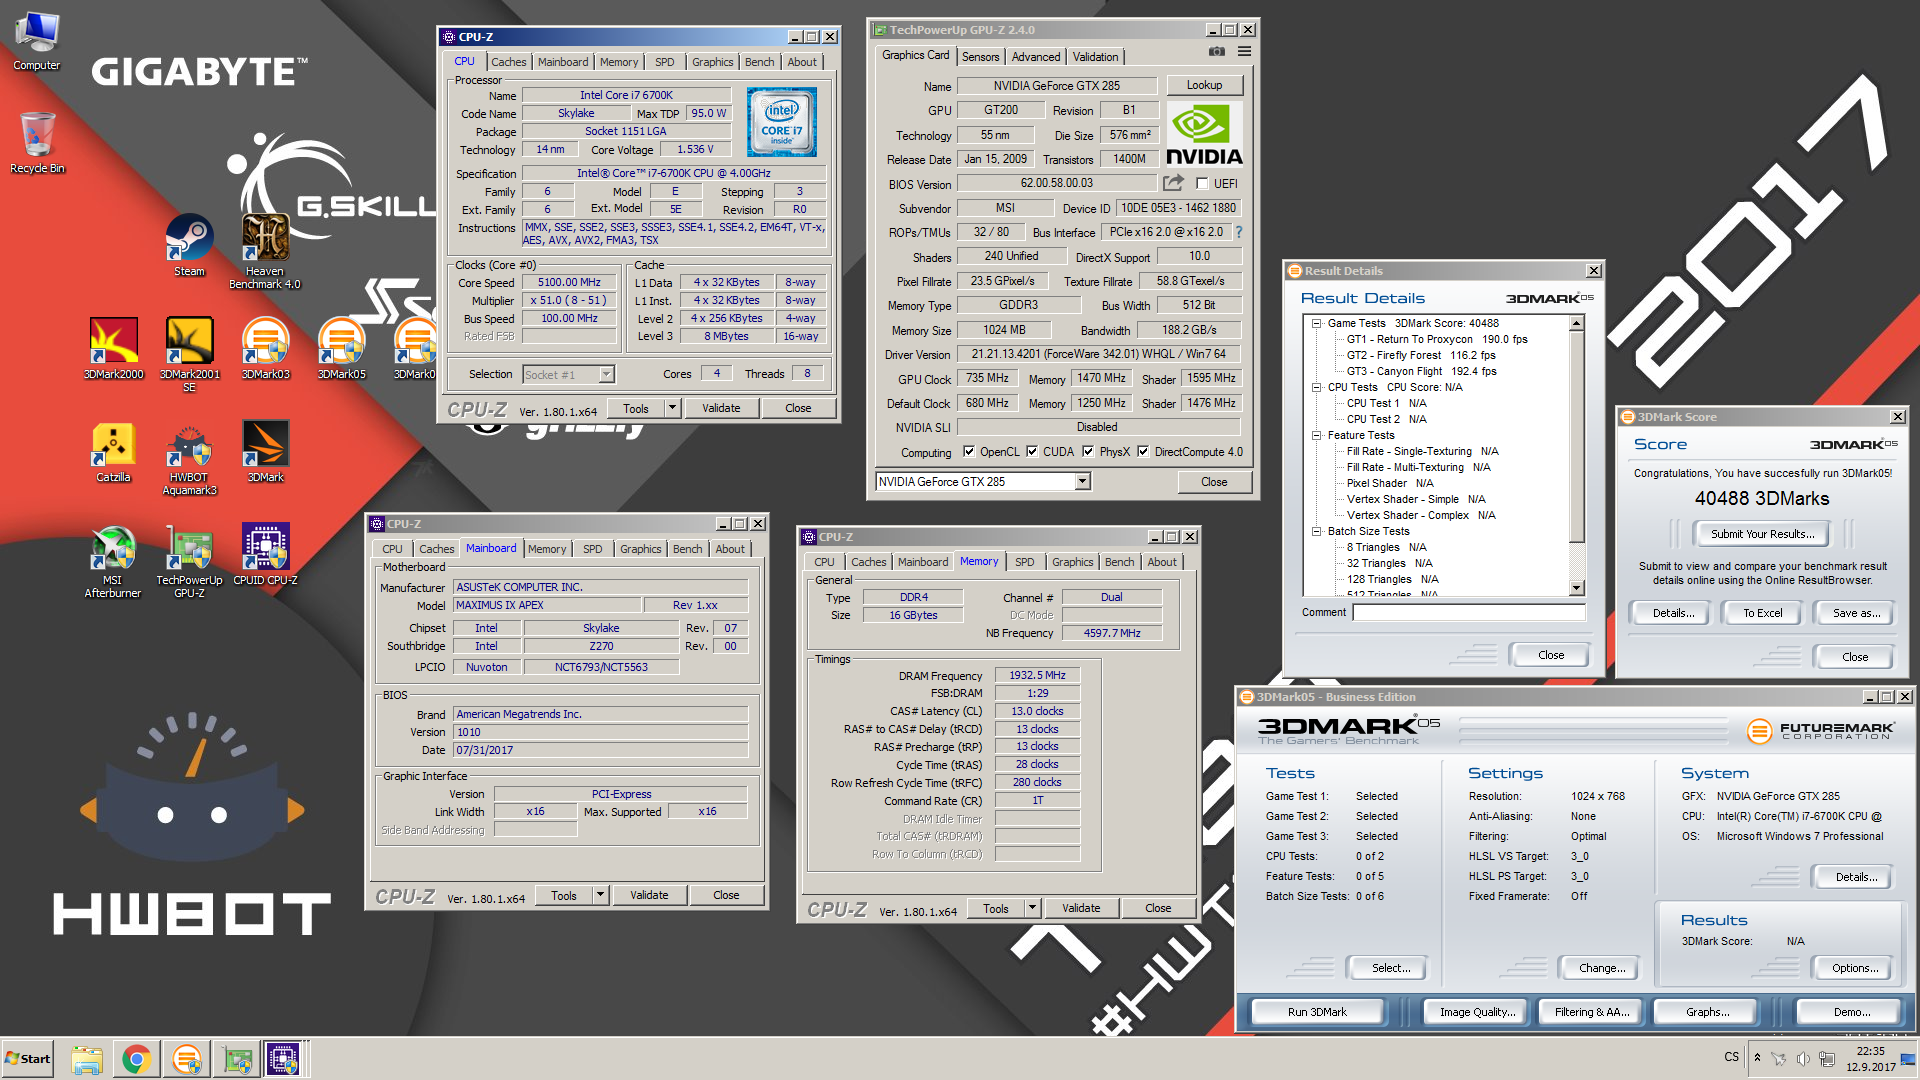
Task: Select the TechPowerUp GPU-Z desktop shortcut
Action: point(189,560)
